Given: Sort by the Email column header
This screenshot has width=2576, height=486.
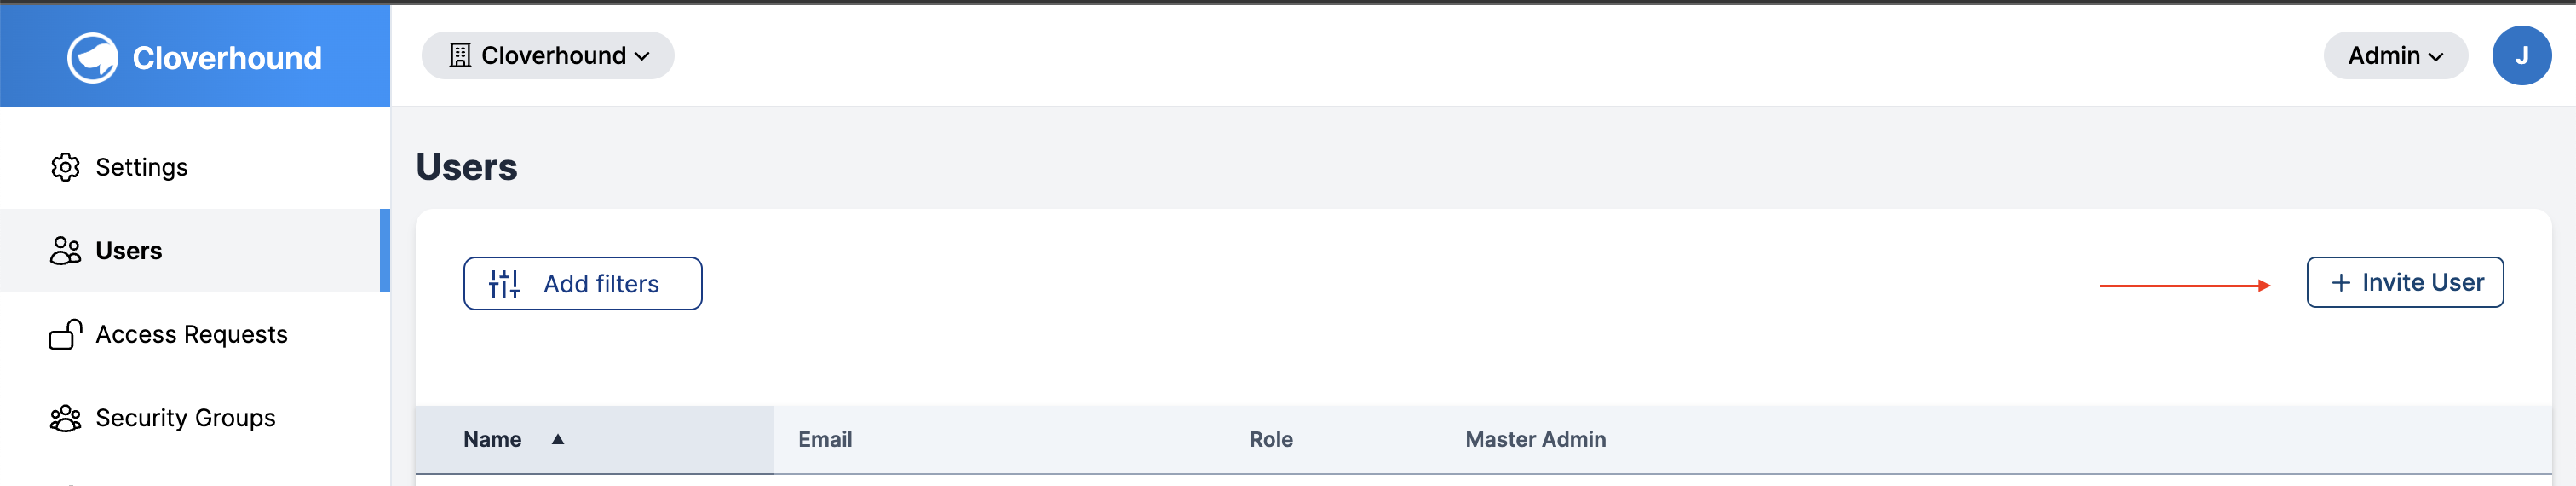Looking at the screenshot, I should pos(825,439).
